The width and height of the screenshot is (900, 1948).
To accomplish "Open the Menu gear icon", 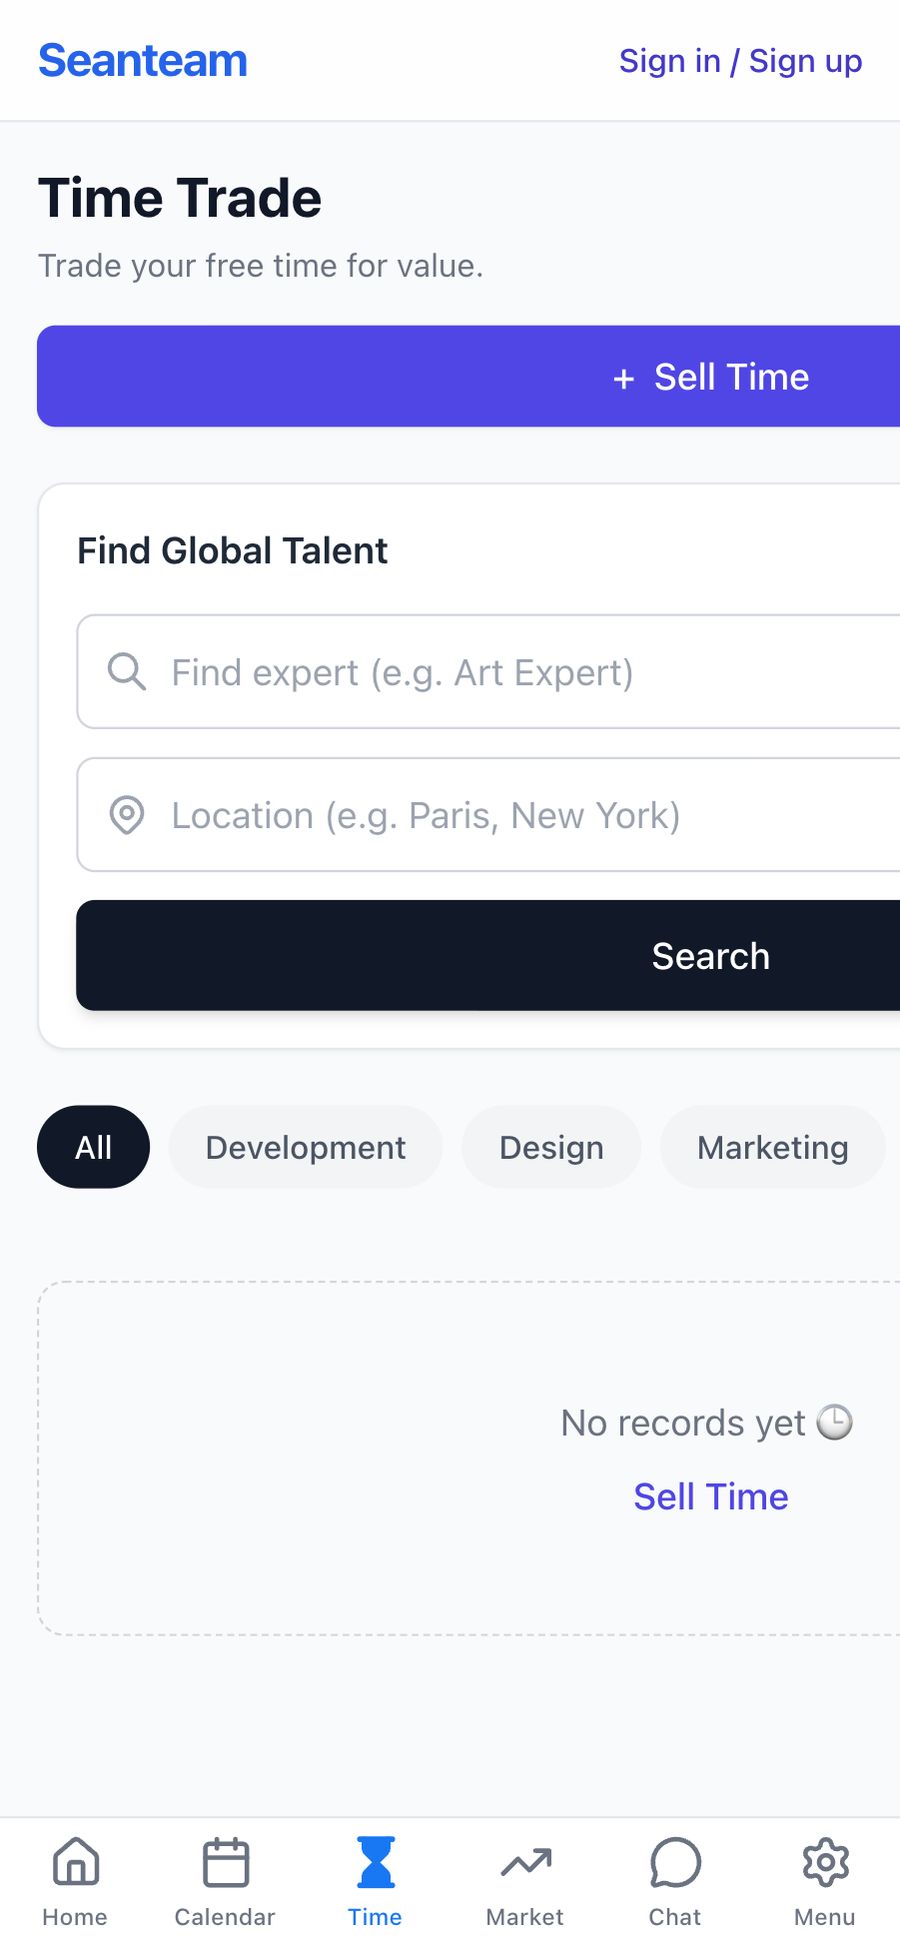I will pos(826,1862).
